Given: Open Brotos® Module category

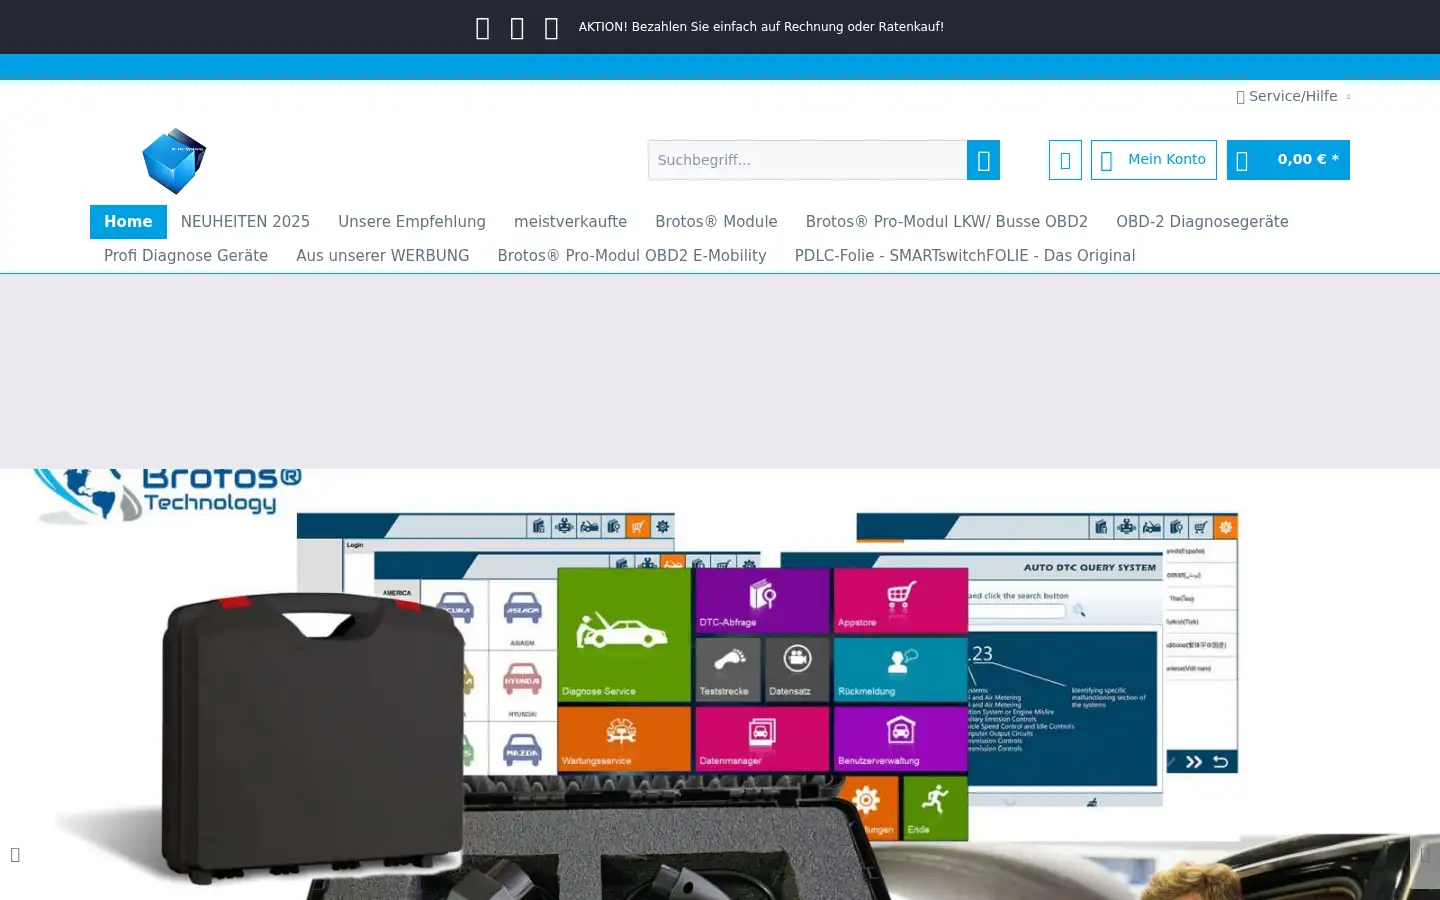Looking at the screenshot, I should click(x=716, y=222).
